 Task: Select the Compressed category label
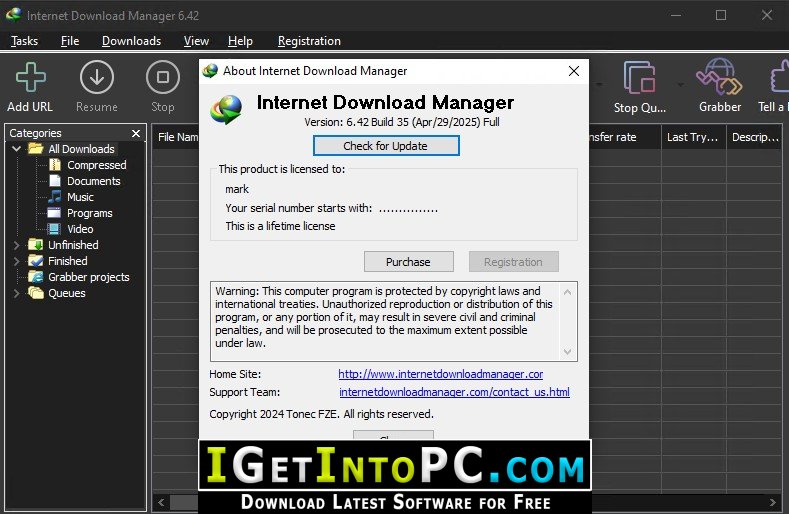(97, 165)
